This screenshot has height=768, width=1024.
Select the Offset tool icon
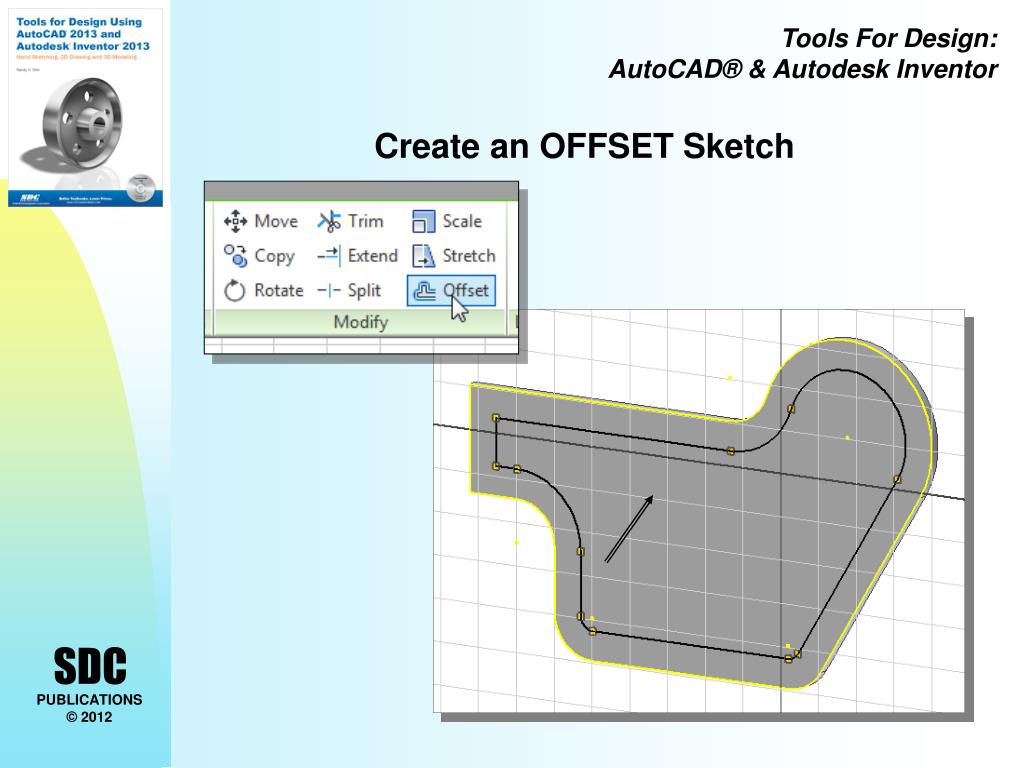(x=424, y=291)
